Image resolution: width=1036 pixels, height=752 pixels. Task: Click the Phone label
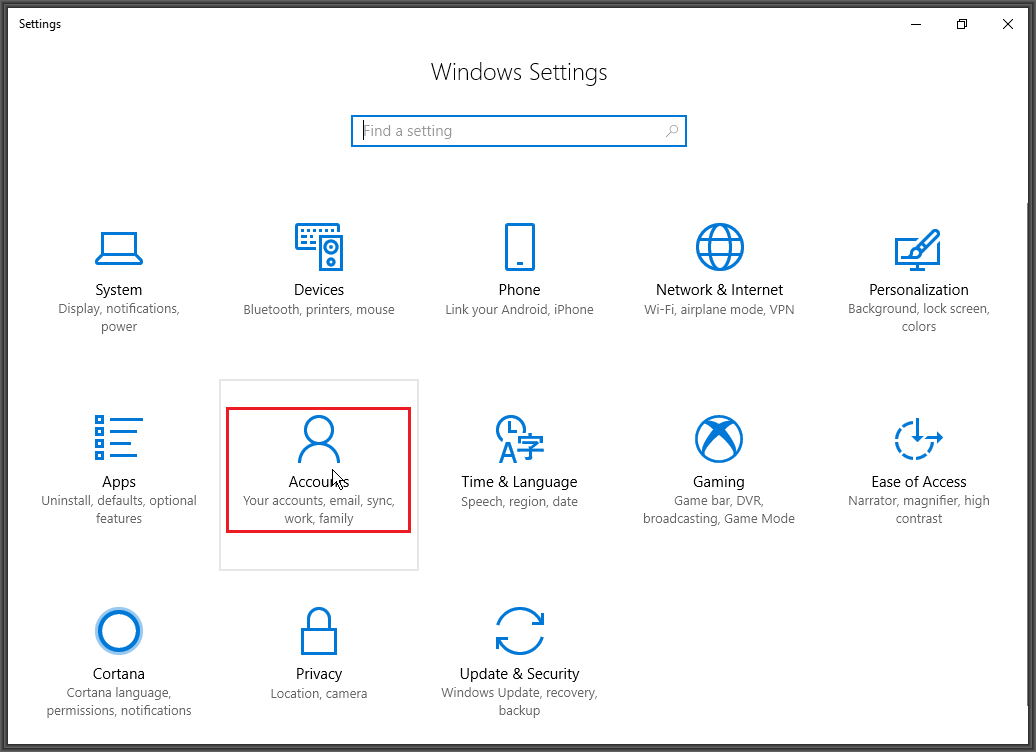tap(519, 290)
